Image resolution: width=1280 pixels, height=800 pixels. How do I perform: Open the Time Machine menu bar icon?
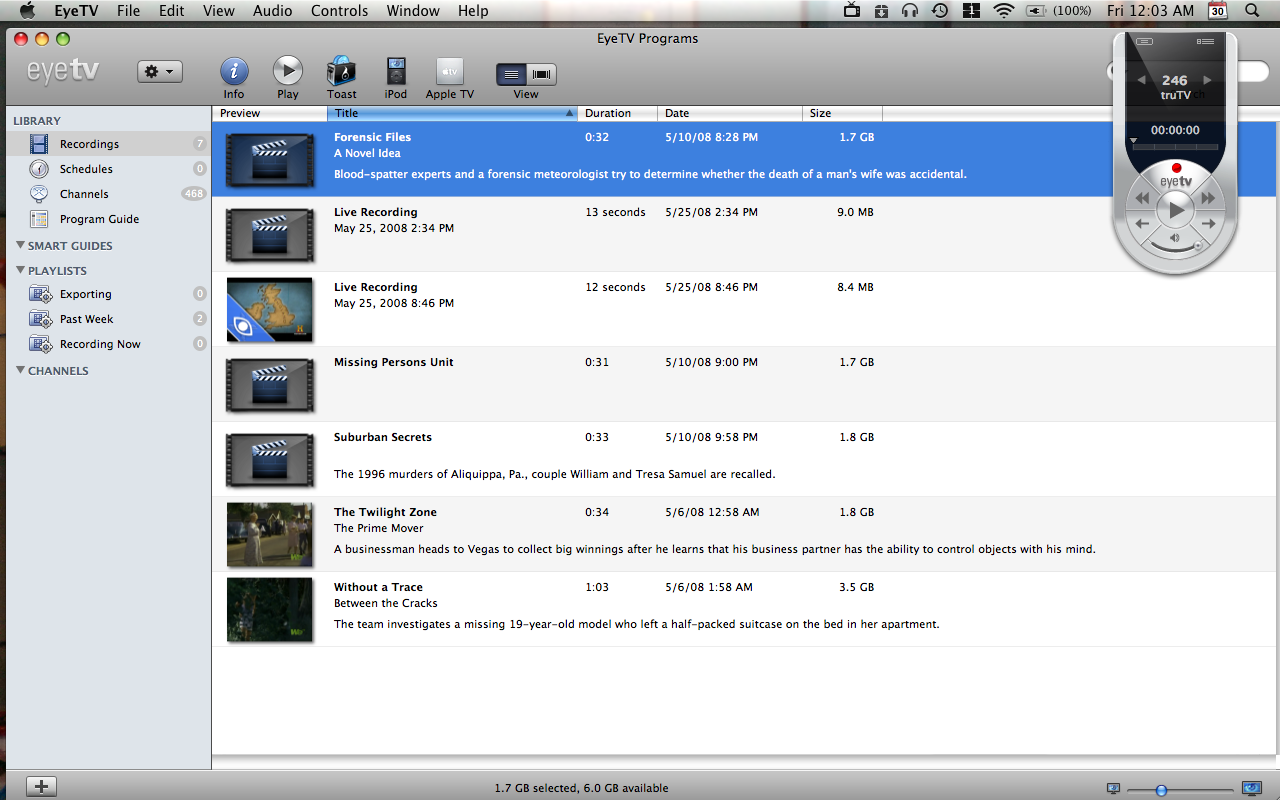coord(940,11)
